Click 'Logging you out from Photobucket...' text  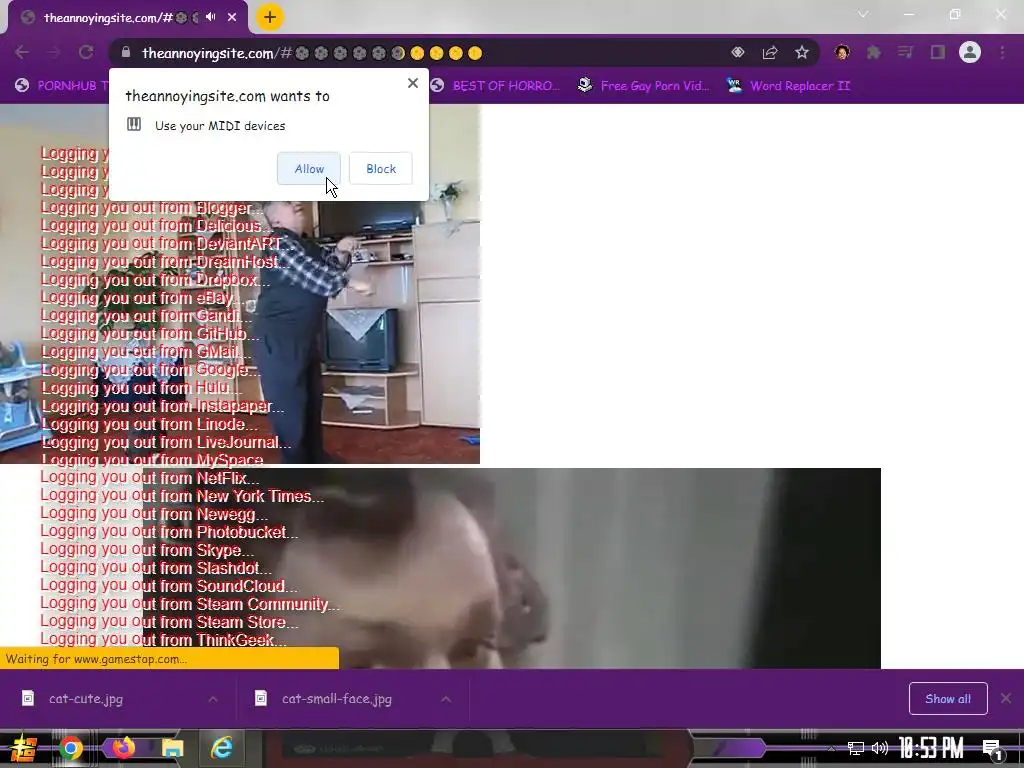coord(168,532)
